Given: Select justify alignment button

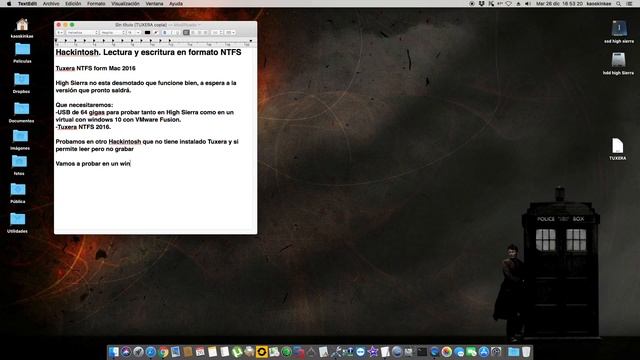Looking at the screenshot, I should [x=206, y=33].
